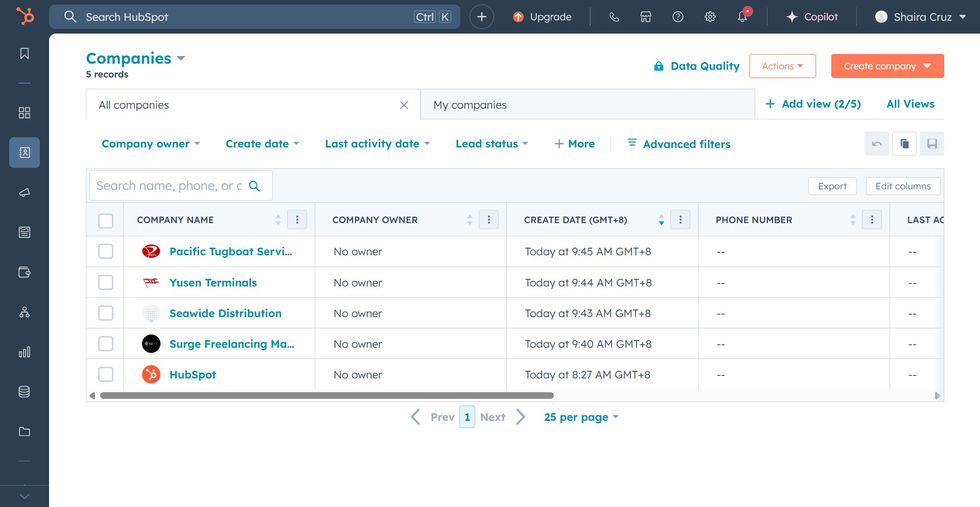
Task: Open the Library folder icon in sidebar
Action: 24,431
